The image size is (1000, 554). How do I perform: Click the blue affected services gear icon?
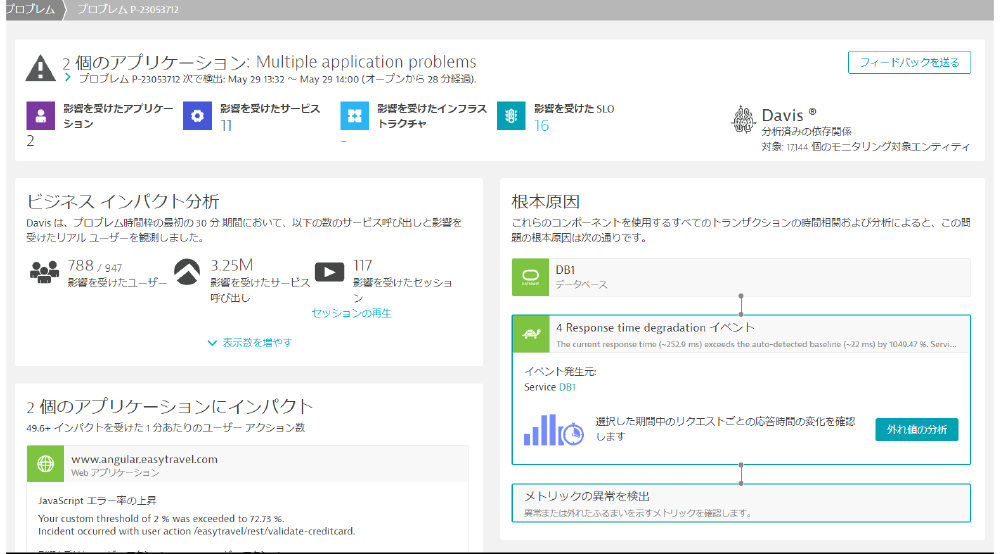(x=197, y=115)
